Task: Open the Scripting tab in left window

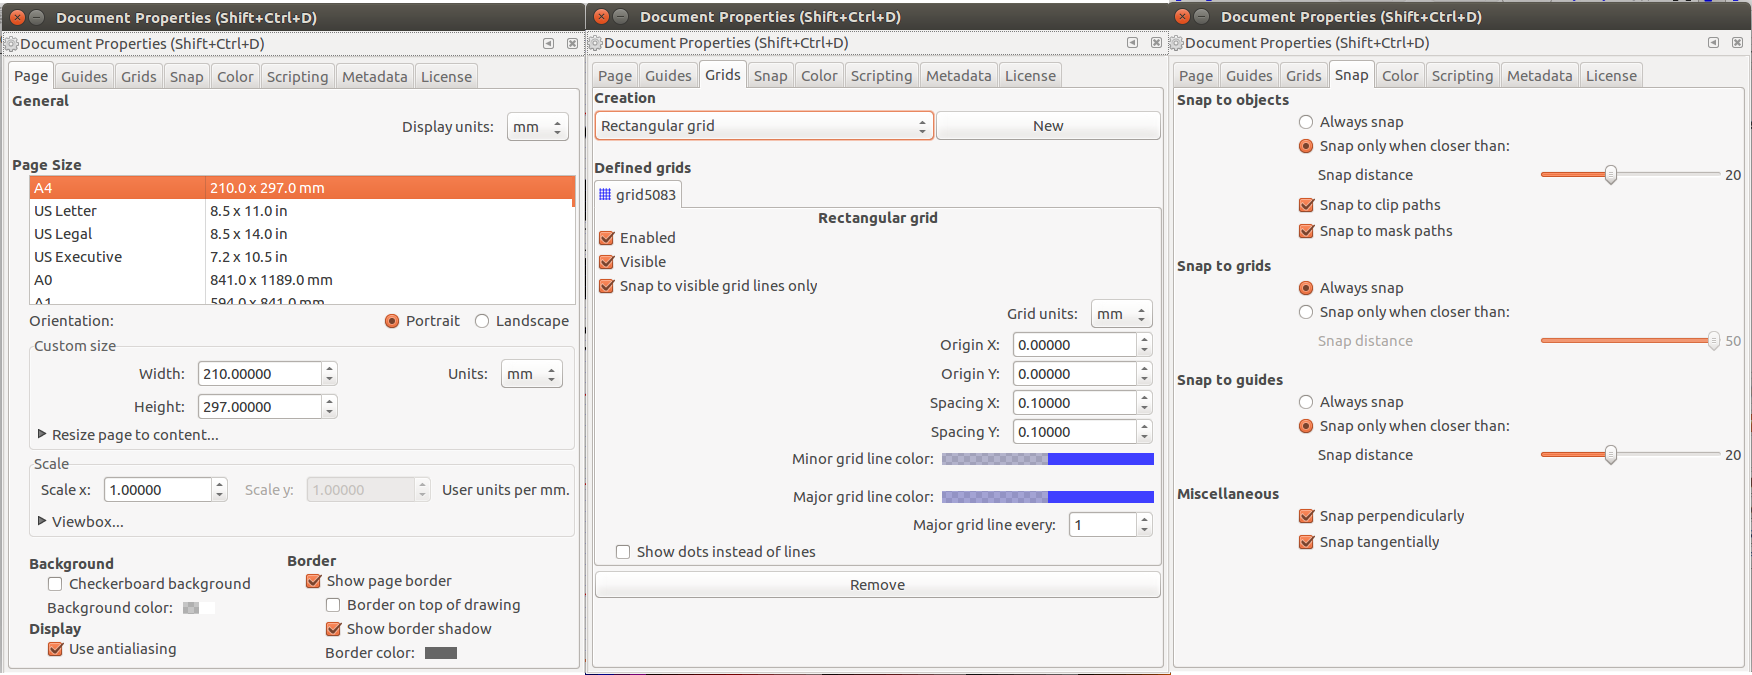Action: [297, 77]
